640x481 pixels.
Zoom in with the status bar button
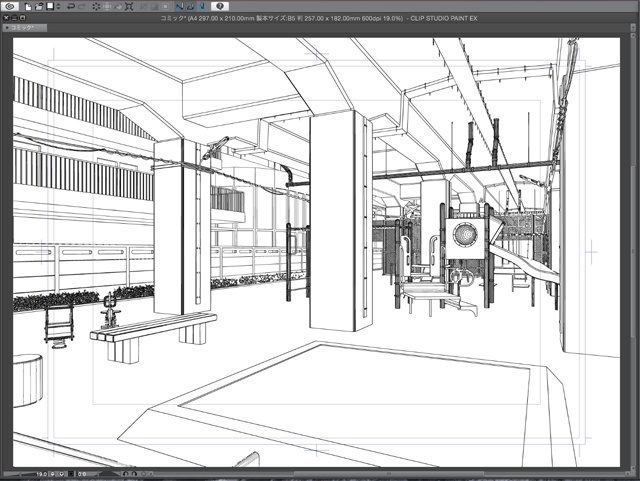coord(62,474)
